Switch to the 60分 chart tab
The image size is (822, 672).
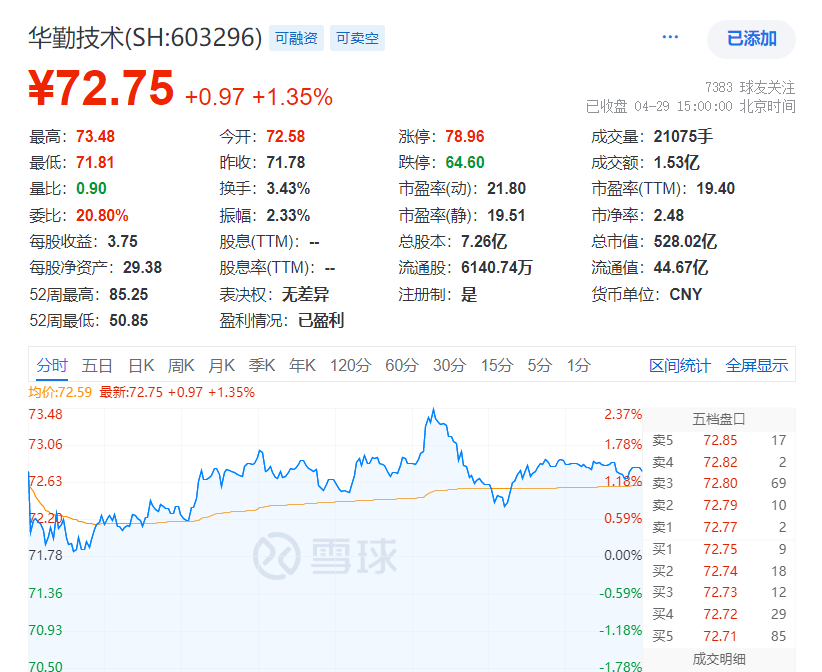tap(402, 365)
